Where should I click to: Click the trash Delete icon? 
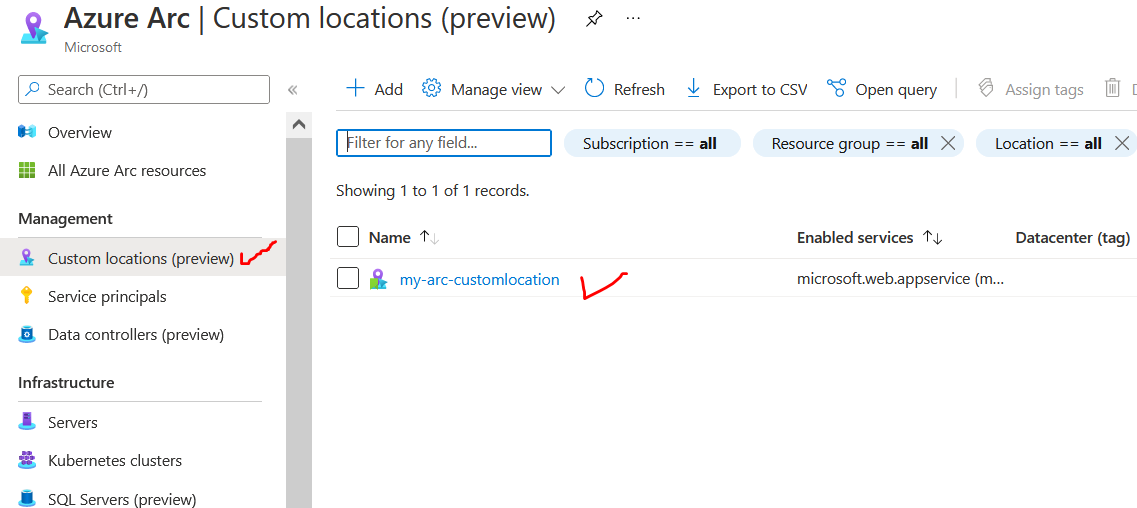click(1112, 88)
